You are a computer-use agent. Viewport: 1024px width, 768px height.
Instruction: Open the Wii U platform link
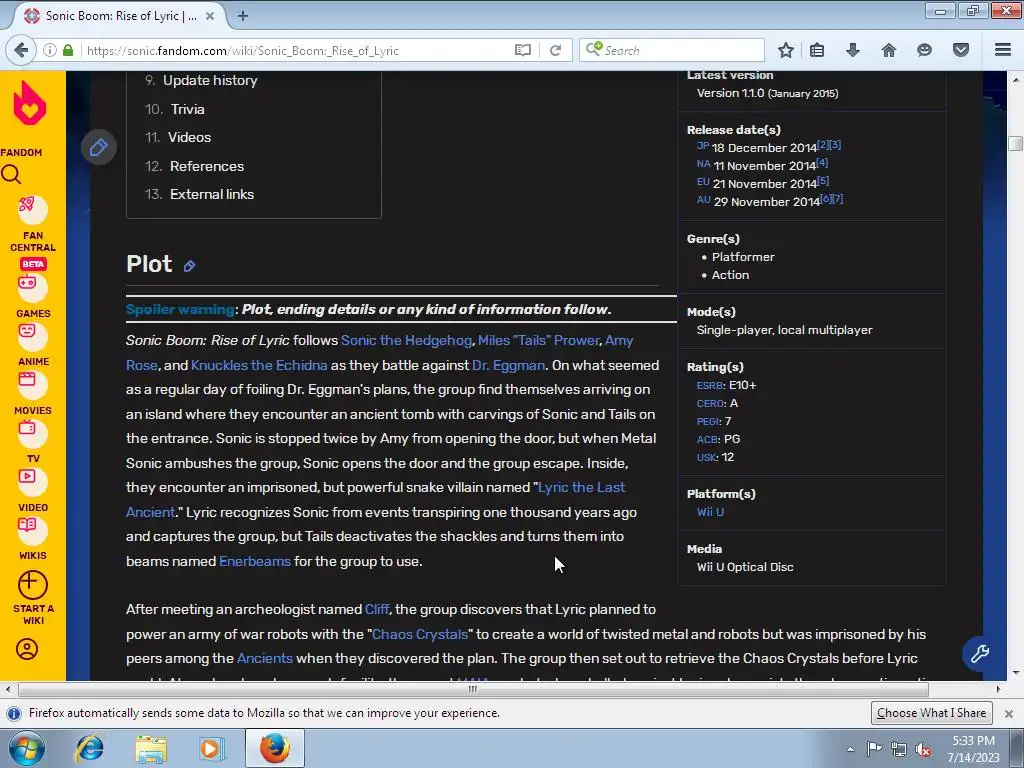(710, 512)
